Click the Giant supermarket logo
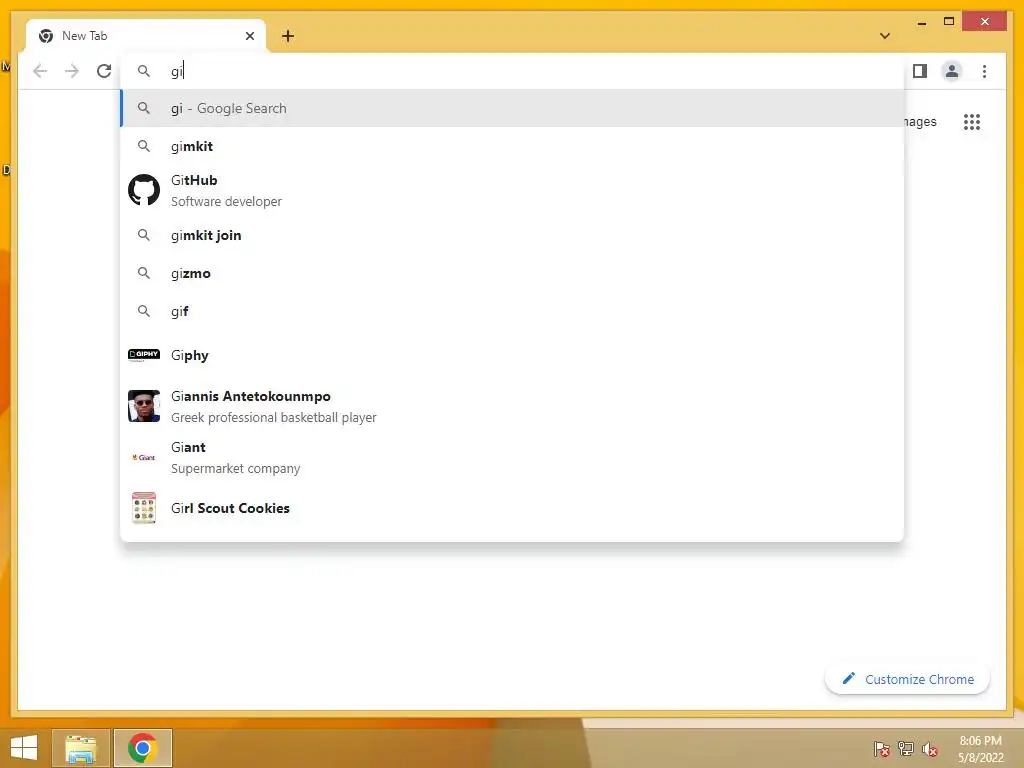 point(144,457)
